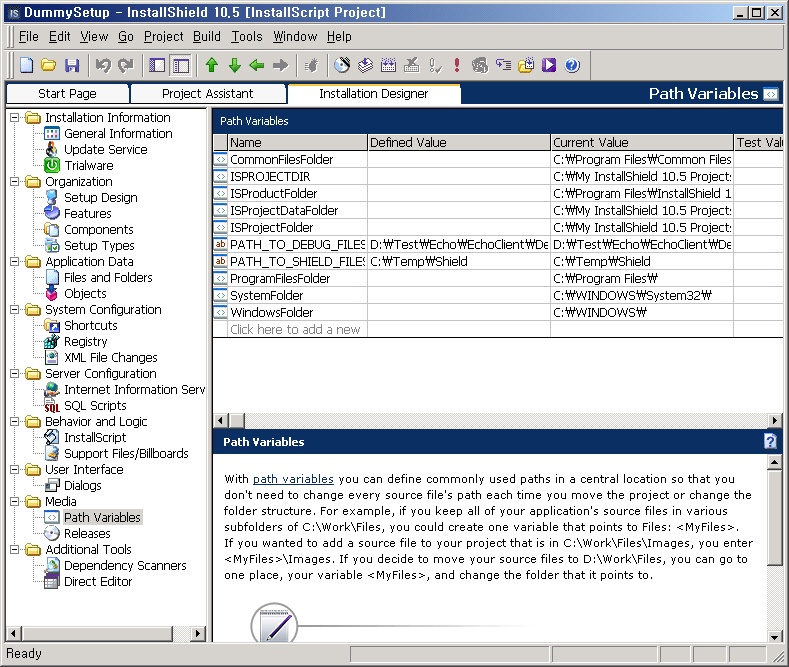Collapse the Behavior and Logic node

[14, 422]
